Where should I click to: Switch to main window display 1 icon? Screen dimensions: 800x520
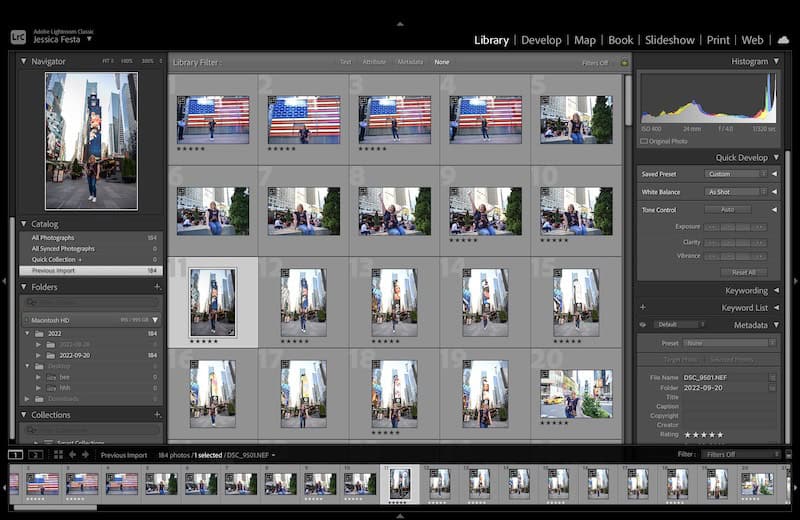15,454
